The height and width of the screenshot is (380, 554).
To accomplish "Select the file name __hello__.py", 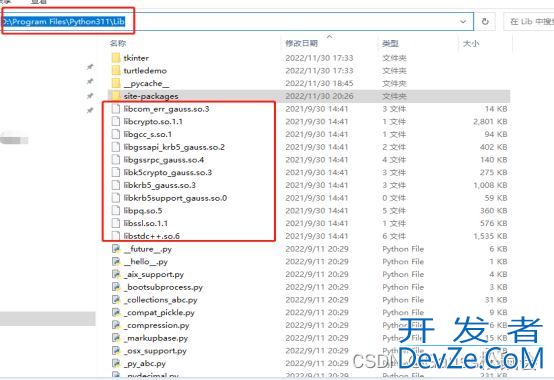I will 146,262.
